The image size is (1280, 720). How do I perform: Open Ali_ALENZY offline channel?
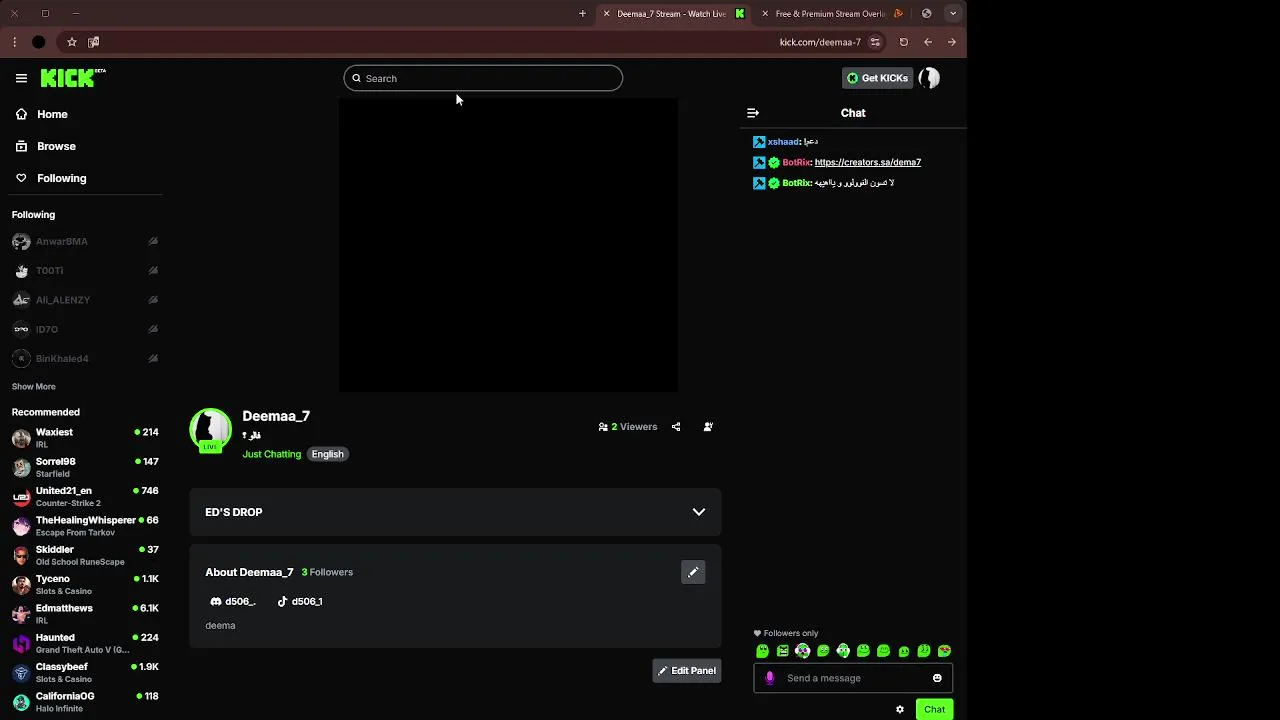tap(84, 300)
